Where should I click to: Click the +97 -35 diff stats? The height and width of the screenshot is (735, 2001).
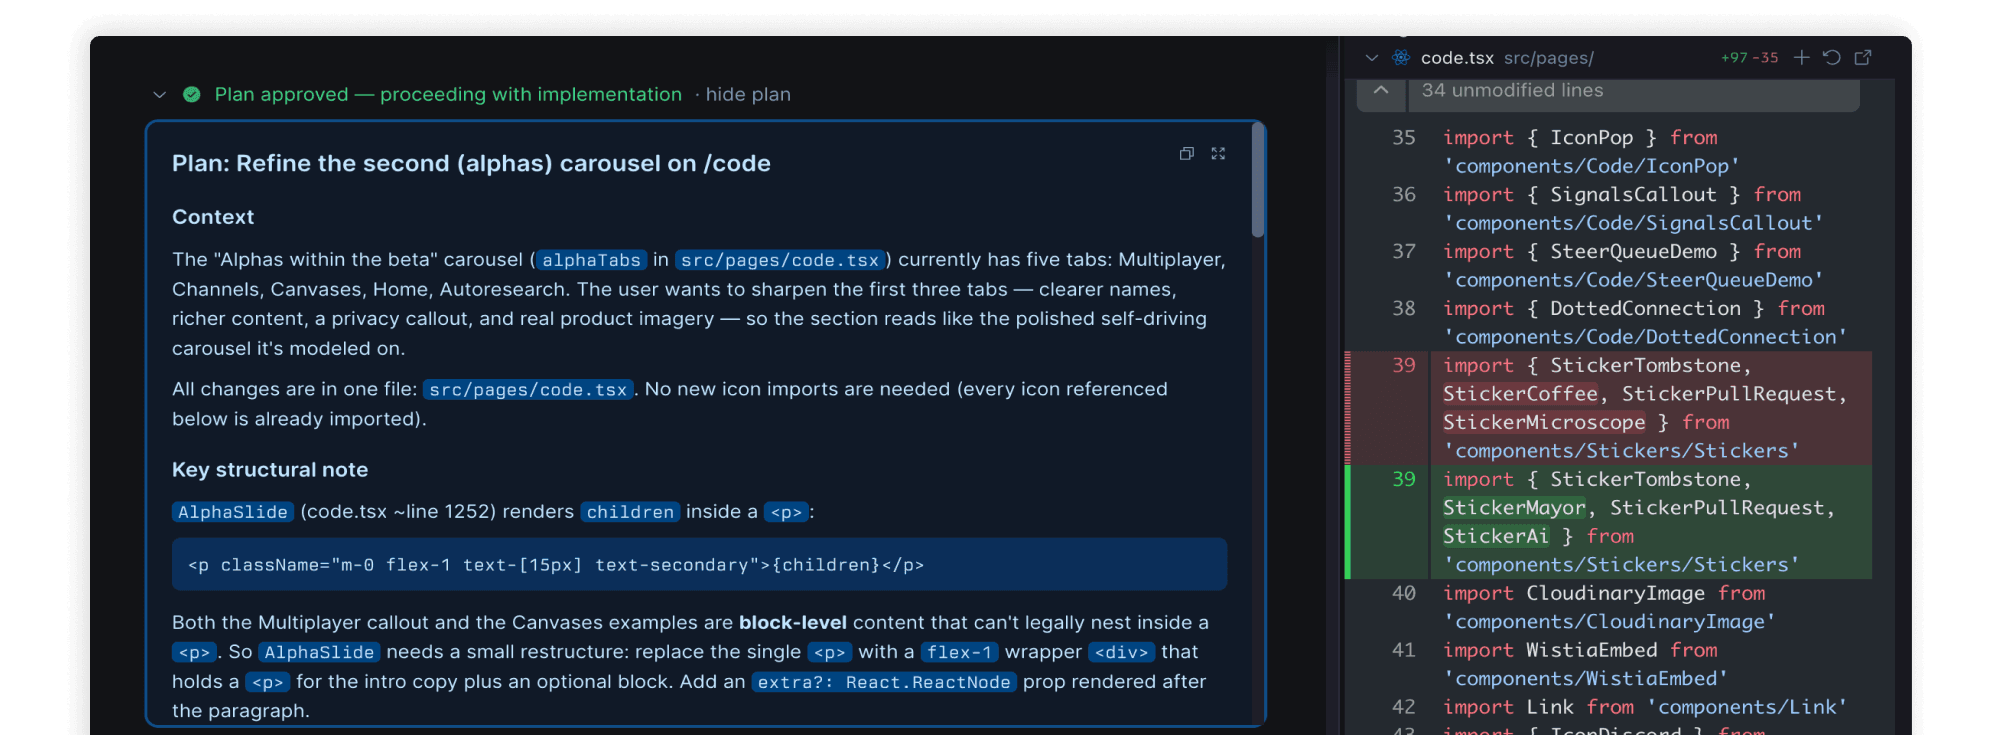[x=1750, y=58]
